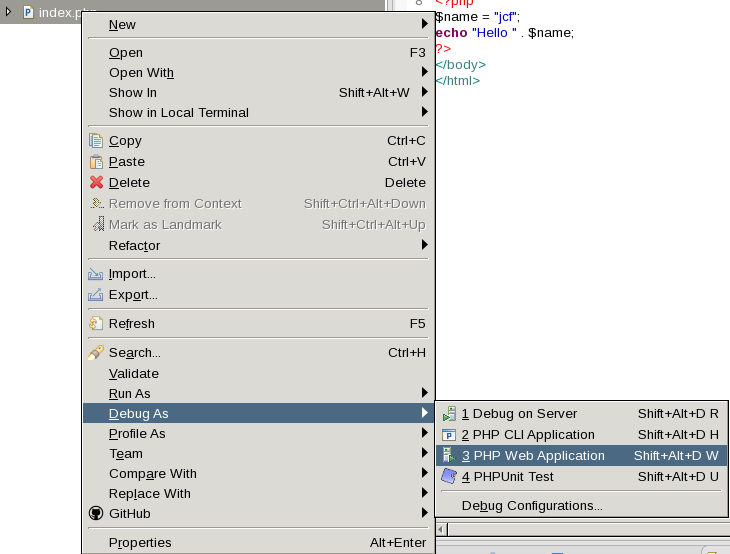
Task: Click the Mark as Landmark icon
Action: (98, 224)
